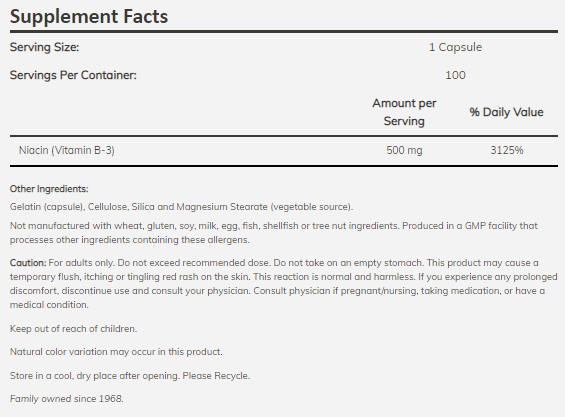
Task: Select the Serving Size label
Action: (x=44, y=47)
